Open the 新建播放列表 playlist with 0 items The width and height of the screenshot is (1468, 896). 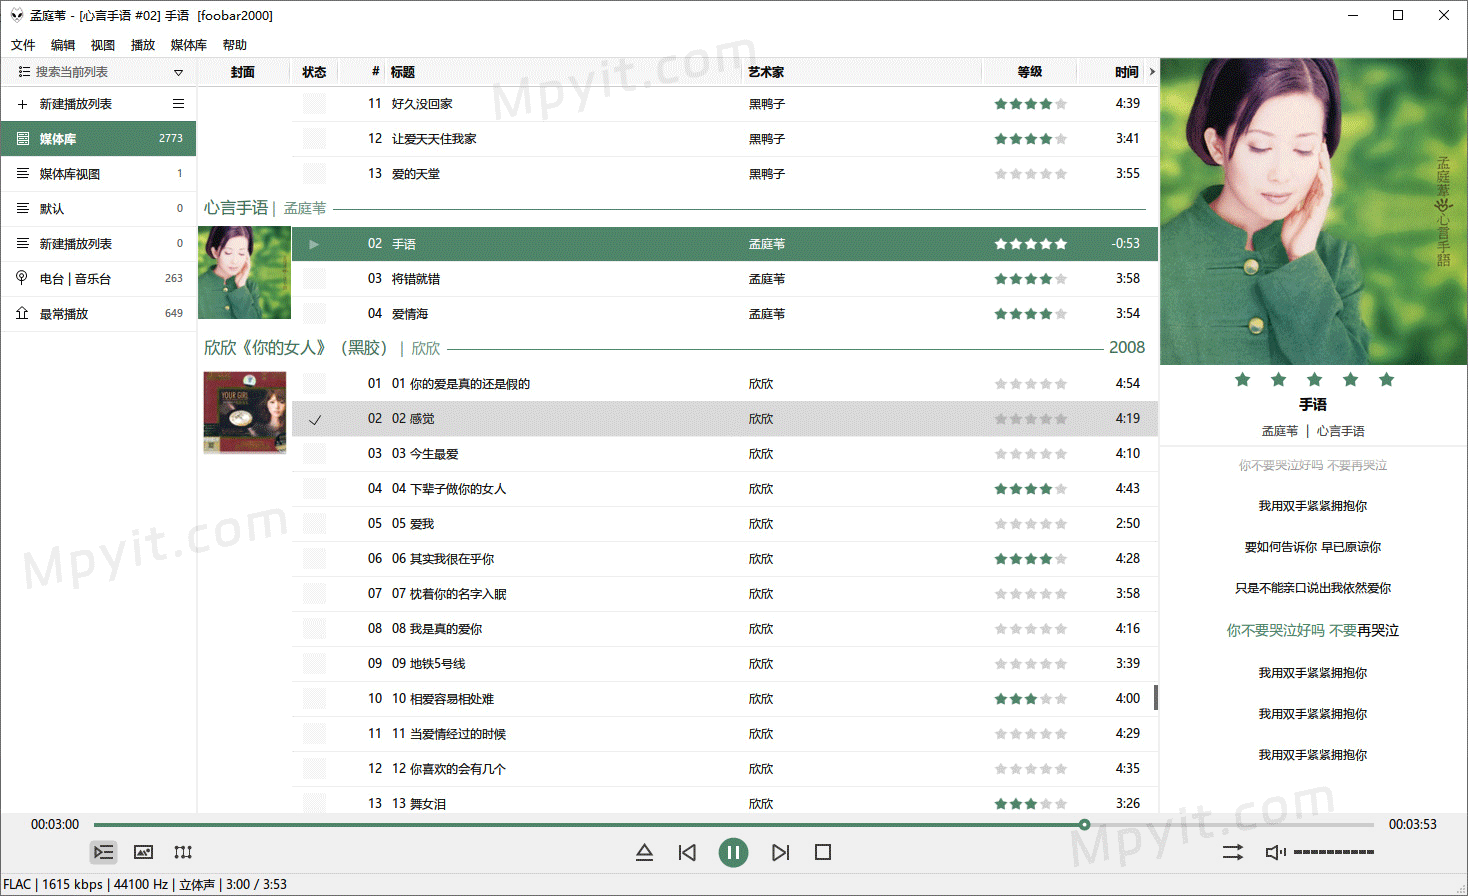(98, 244)
